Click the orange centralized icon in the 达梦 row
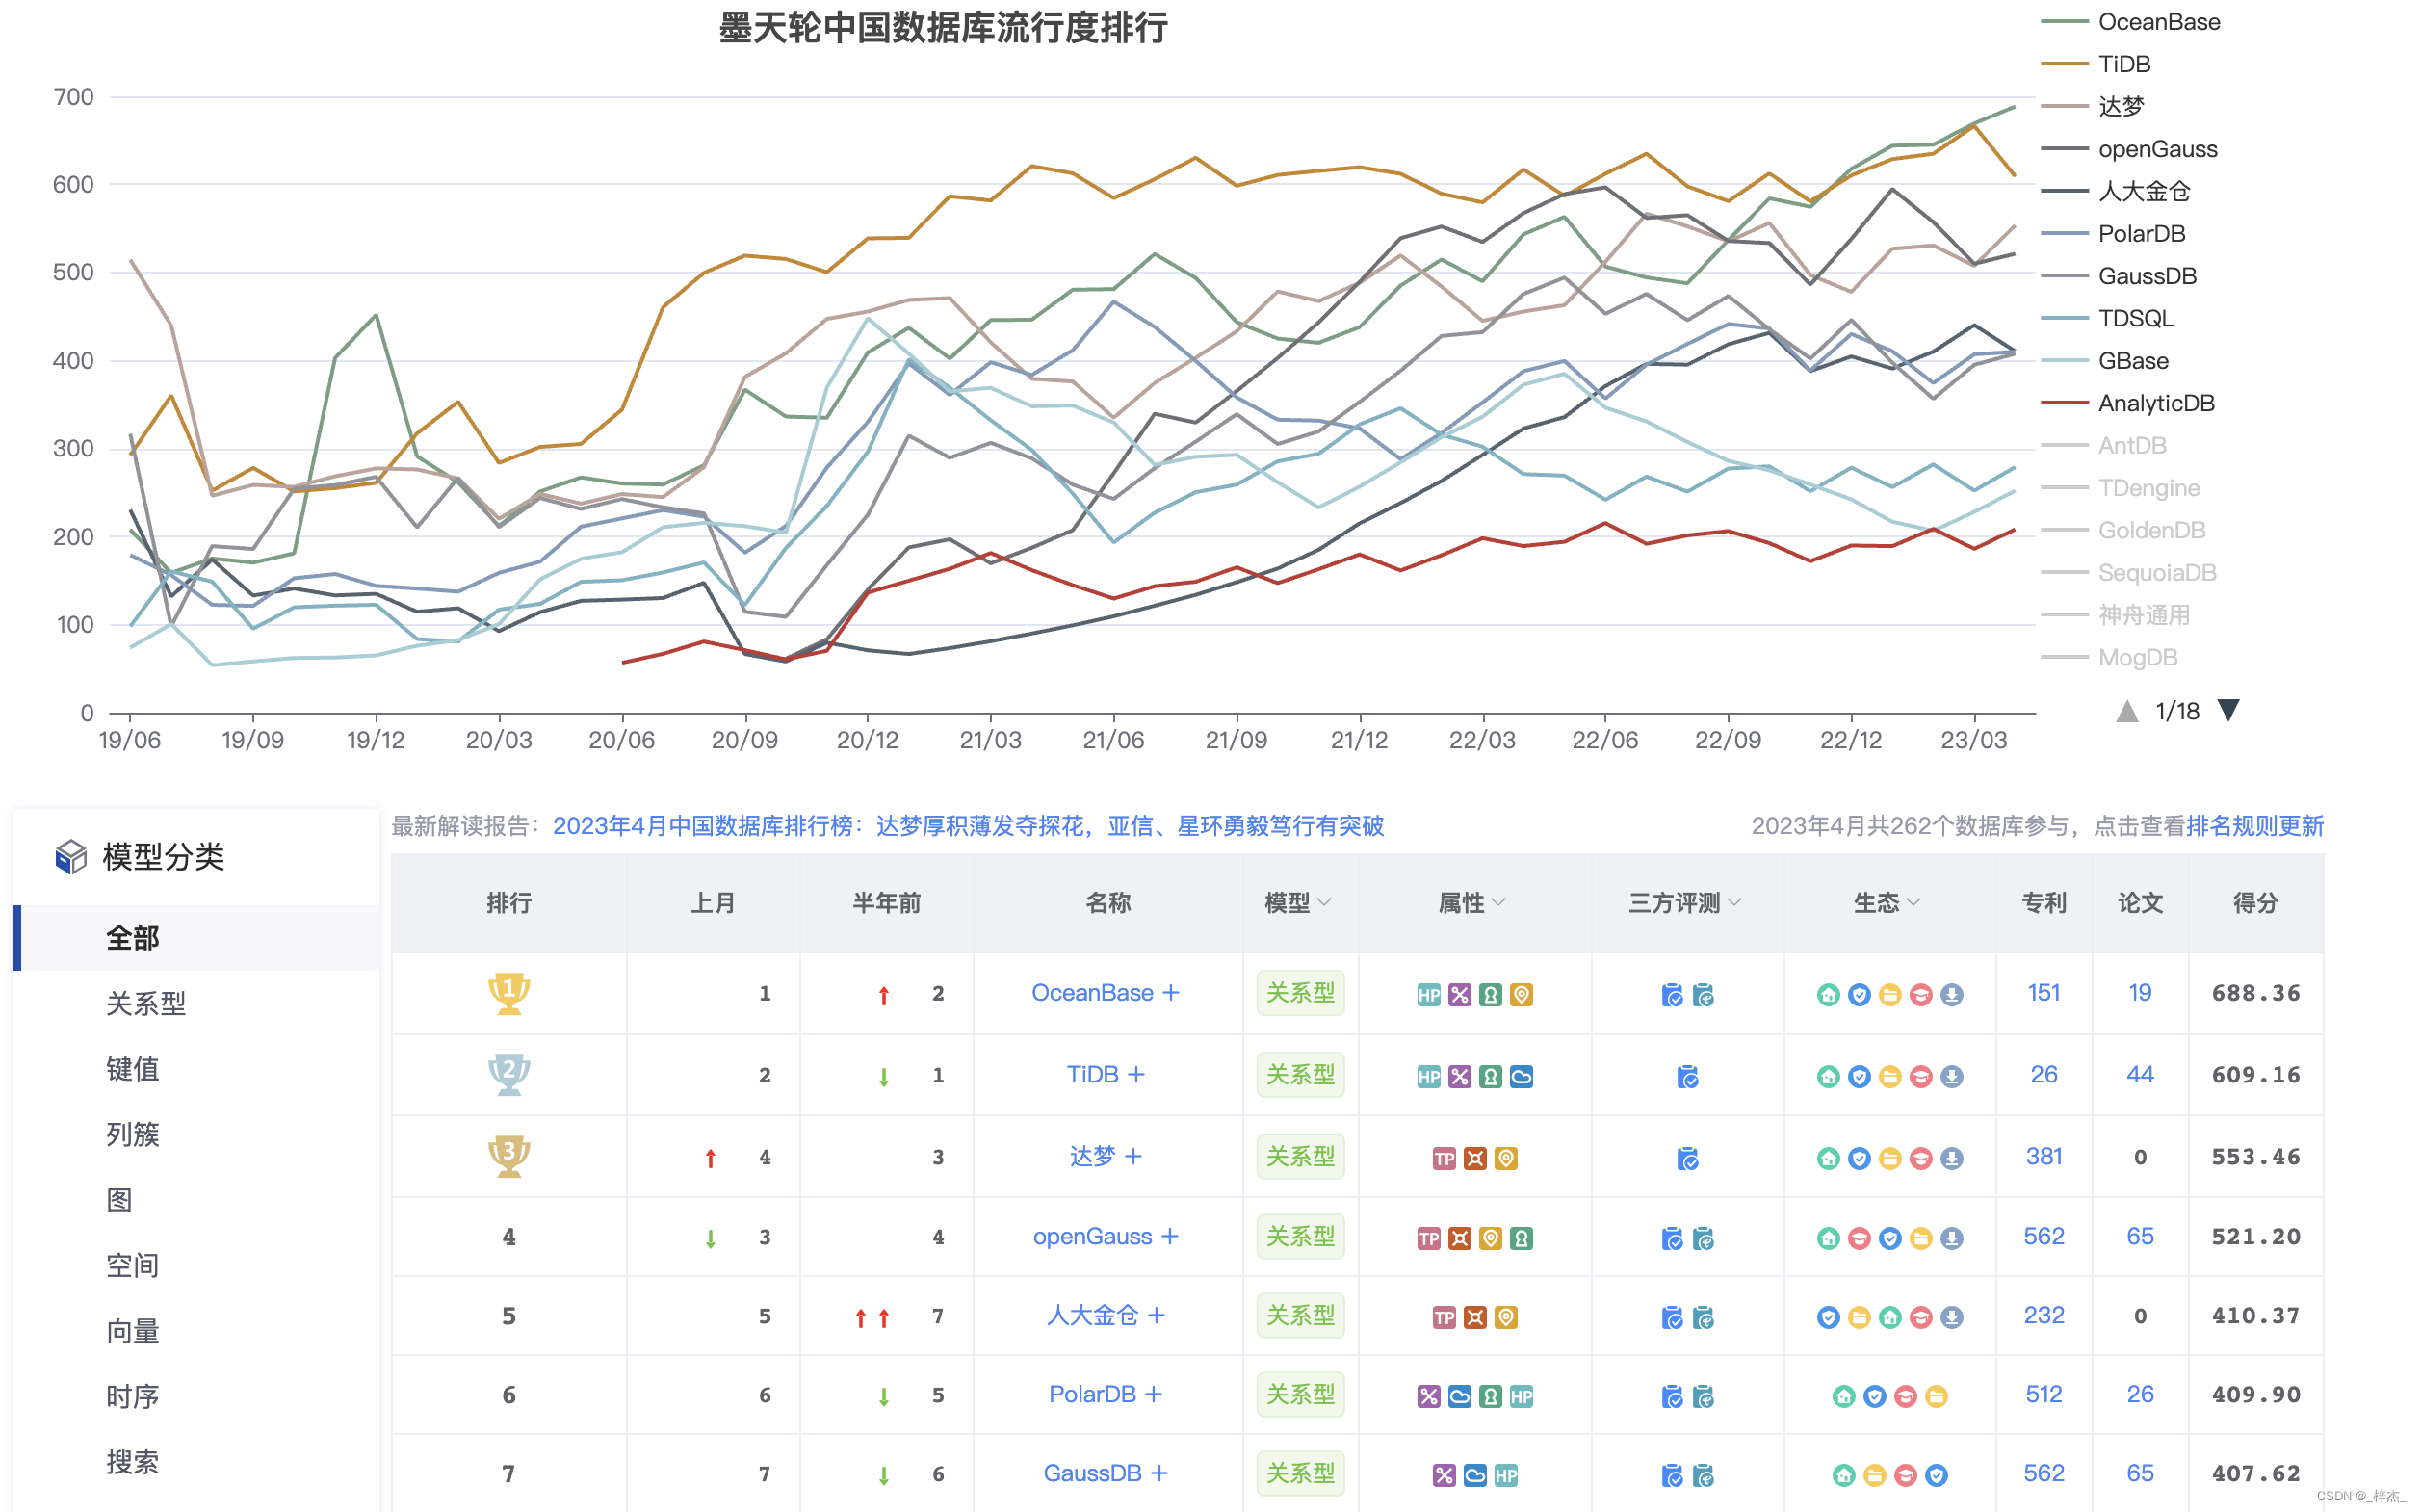 pos(1475,1159)
